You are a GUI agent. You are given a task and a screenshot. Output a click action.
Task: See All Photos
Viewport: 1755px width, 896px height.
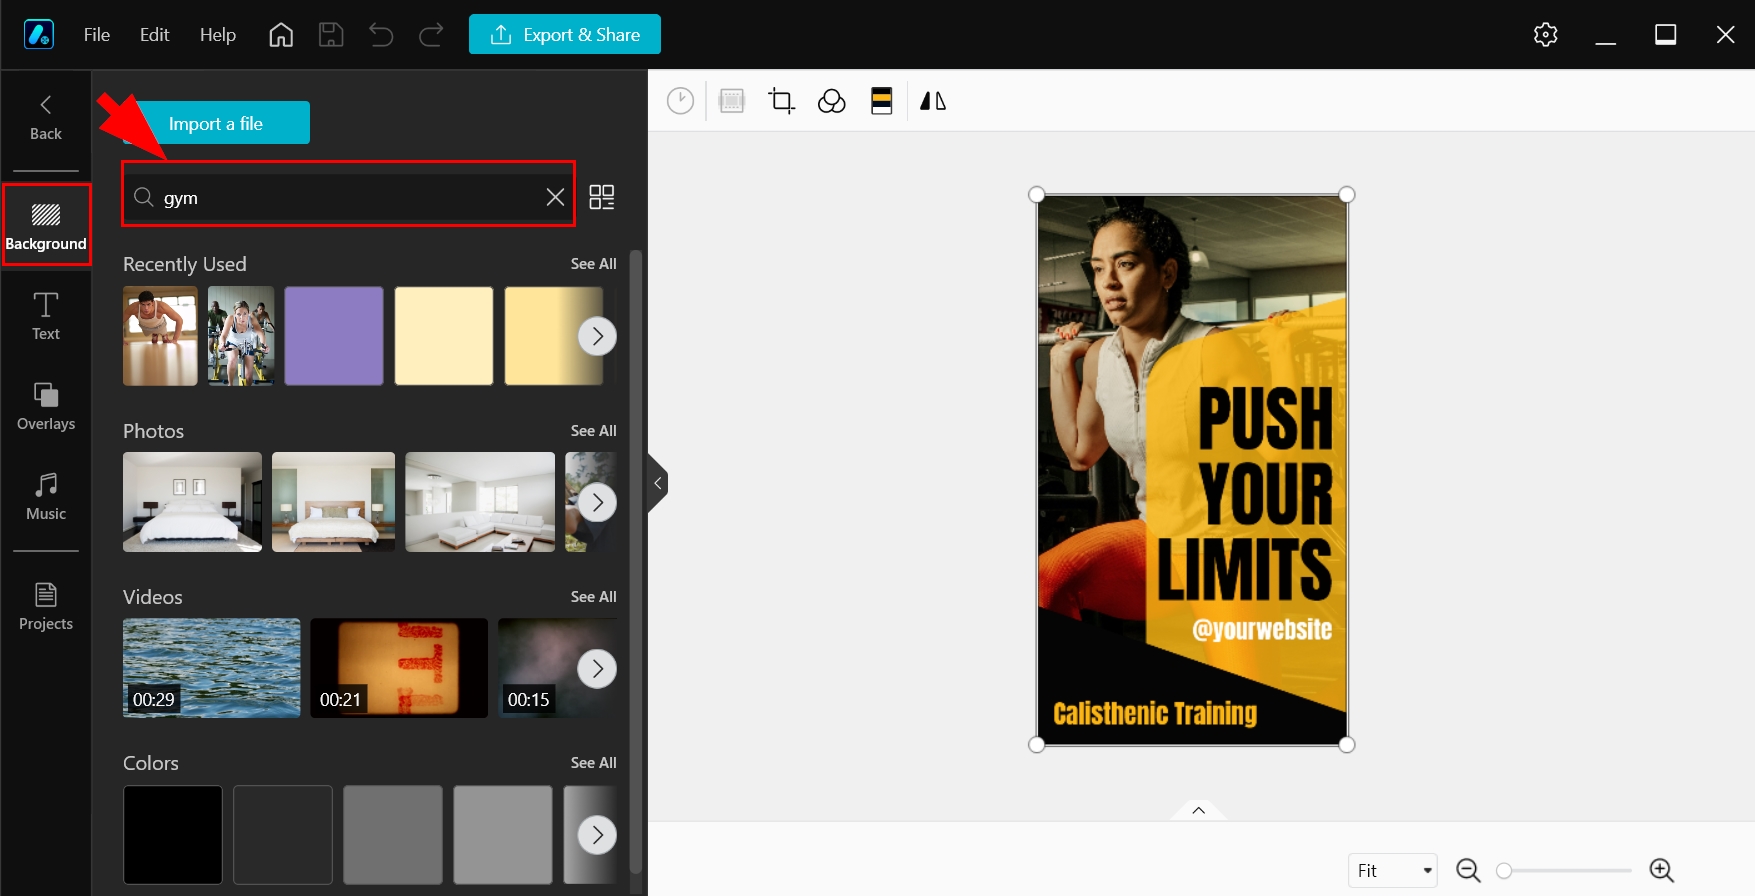click(x=593, y=431)
